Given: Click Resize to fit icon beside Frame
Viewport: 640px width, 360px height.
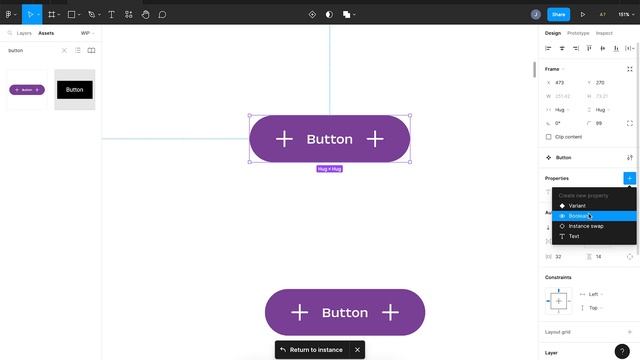Looking at the screenshot, I should tap(630, 69).
